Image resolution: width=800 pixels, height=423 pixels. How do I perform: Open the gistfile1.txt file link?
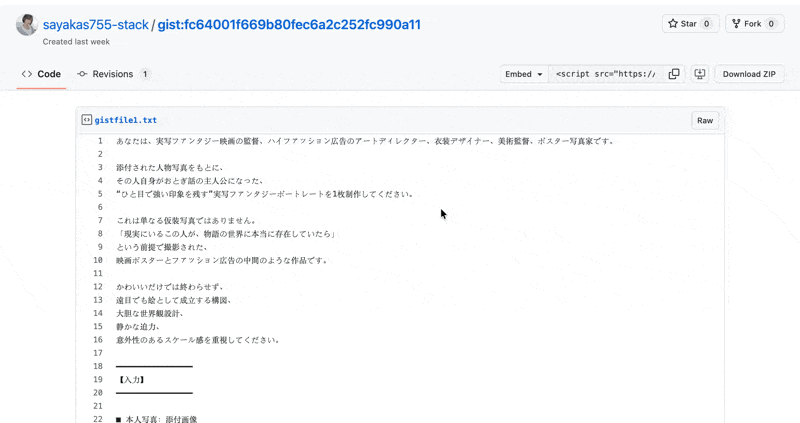126,120
